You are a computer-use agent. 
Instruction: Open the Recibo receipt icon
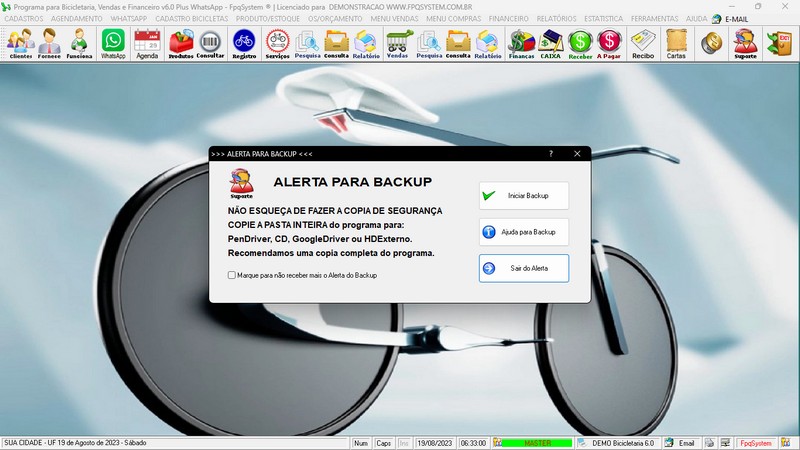coord(643,44)
